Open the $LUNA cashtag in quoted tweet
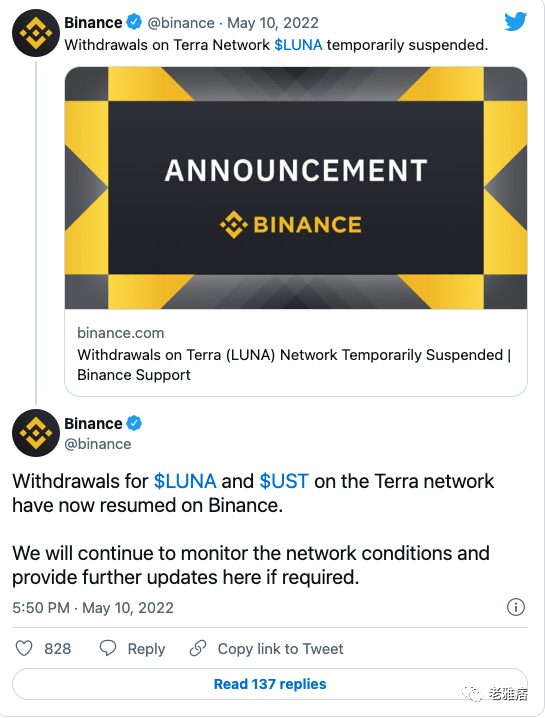Screen dimensions: 545x718 298,45
